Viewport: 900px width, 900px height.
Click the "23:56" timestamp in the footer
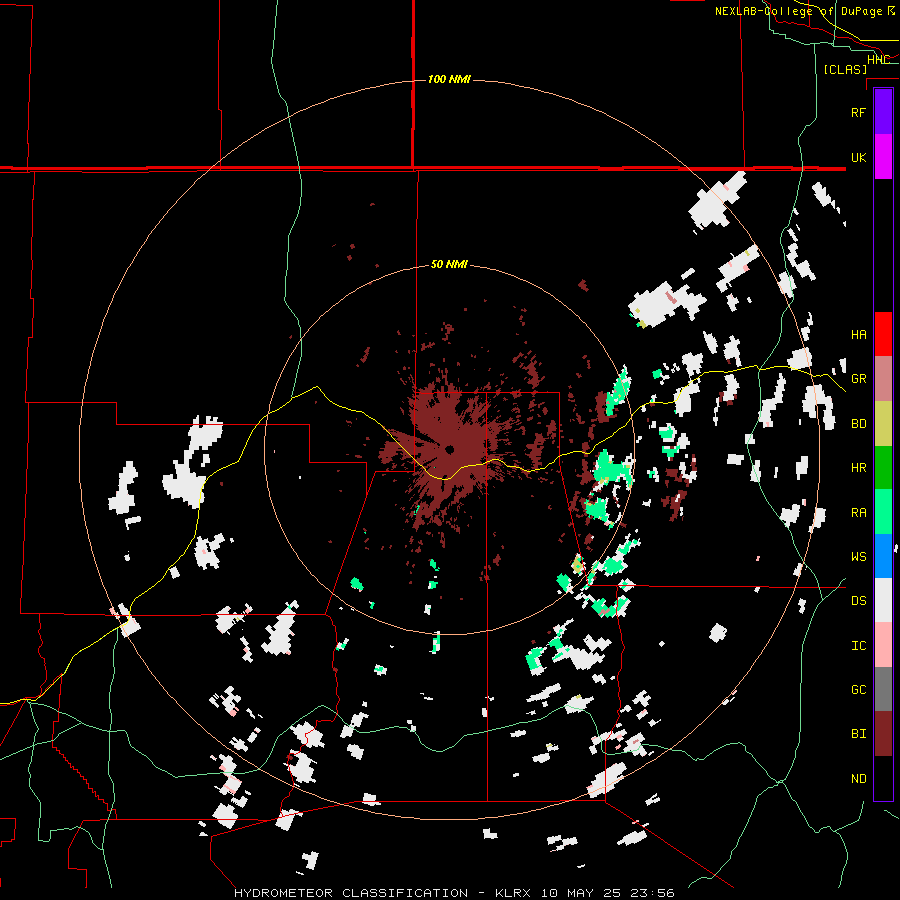(x=651, y=893)
